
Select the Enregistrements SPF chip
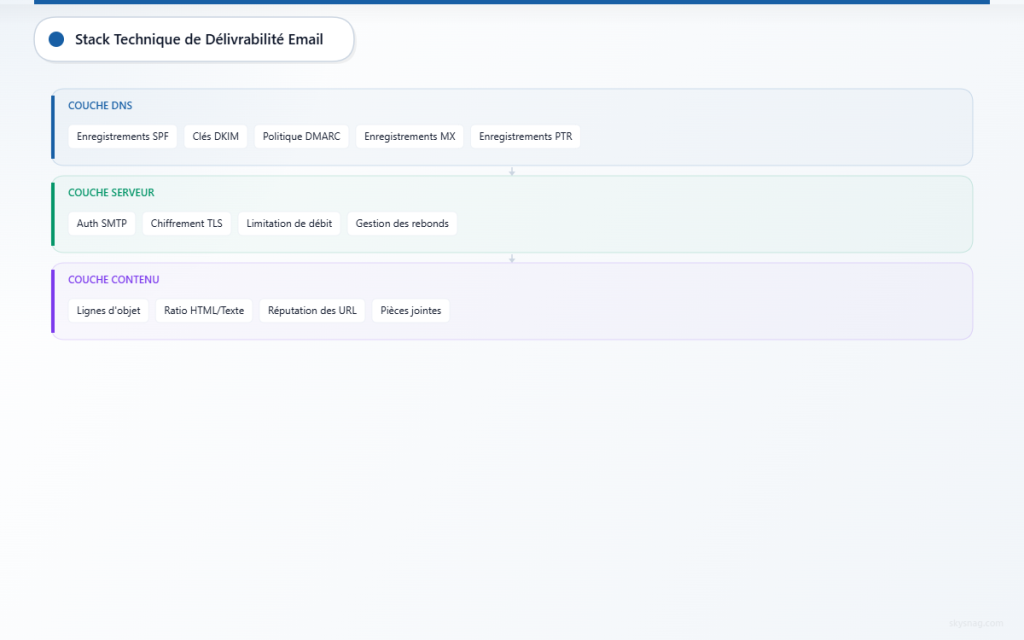[122, 136]
